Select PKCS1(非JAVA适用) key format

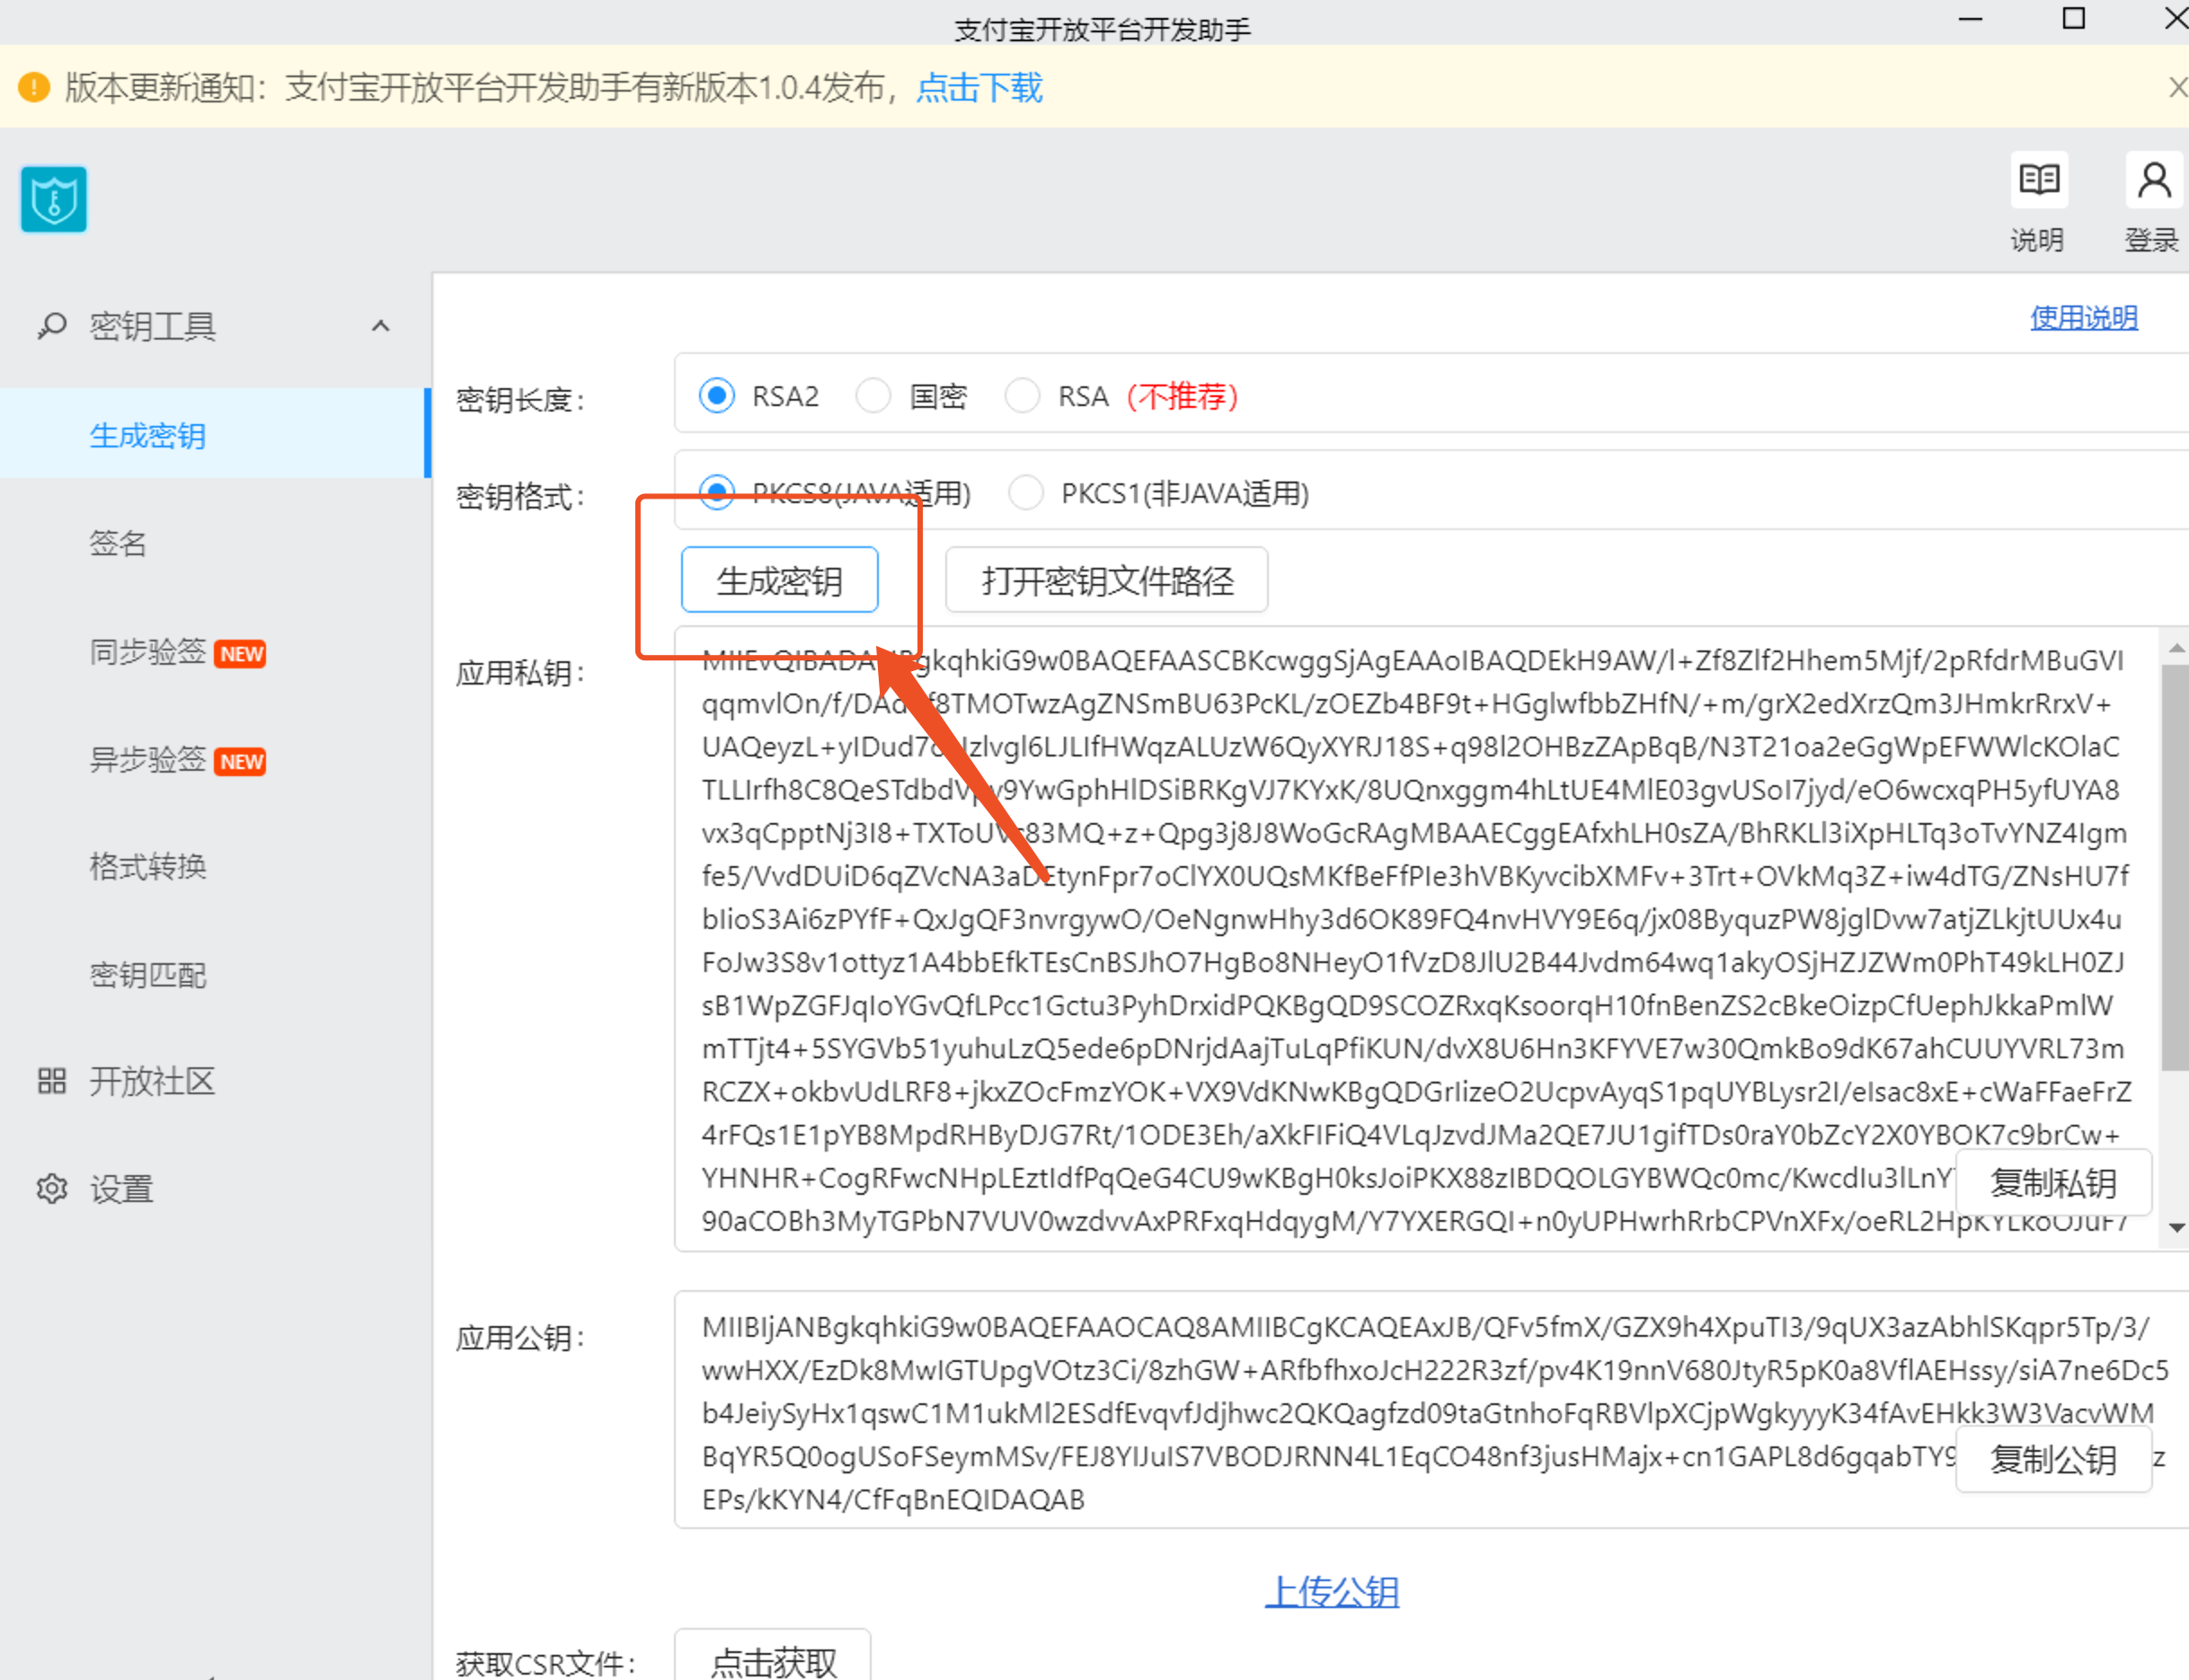tap(1026, 492)
